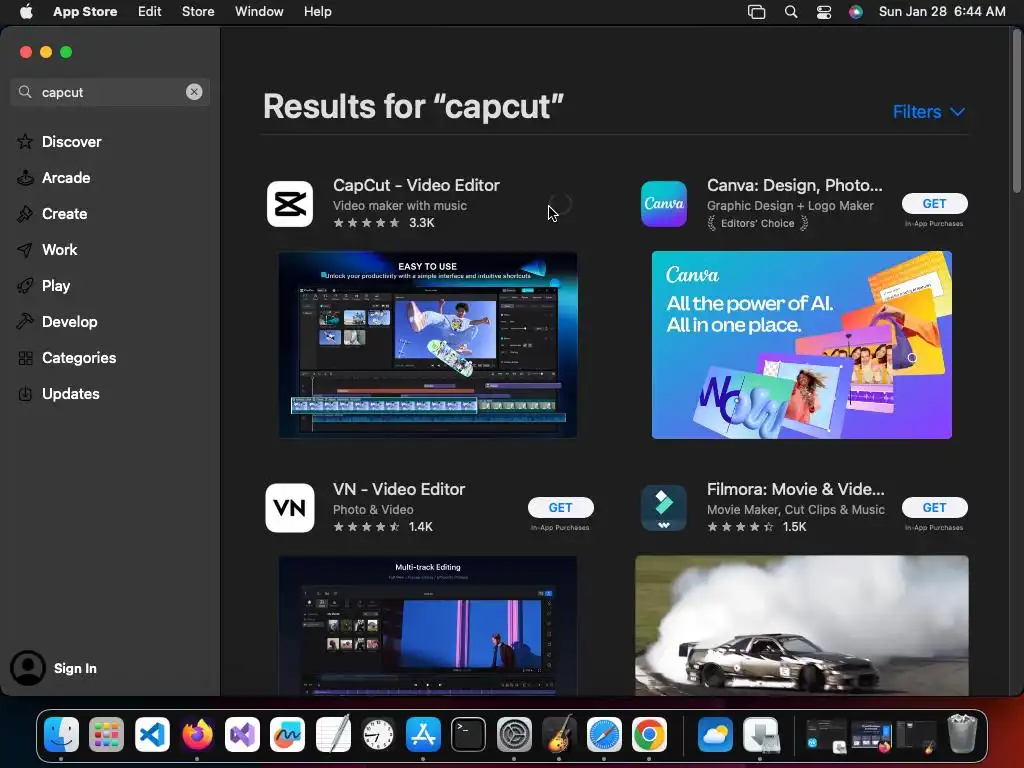Viewport: 1024px width, 768px height.
Task: Click the date and time in menu bar
Action: 942,12
